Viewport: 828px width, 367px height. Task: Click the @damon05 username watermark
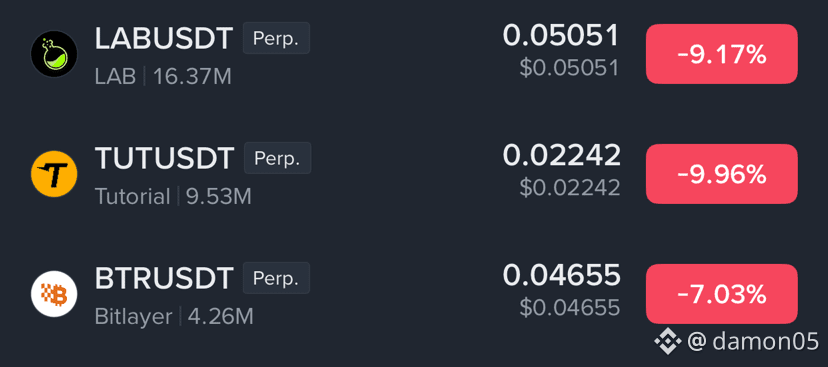[752, 342]
